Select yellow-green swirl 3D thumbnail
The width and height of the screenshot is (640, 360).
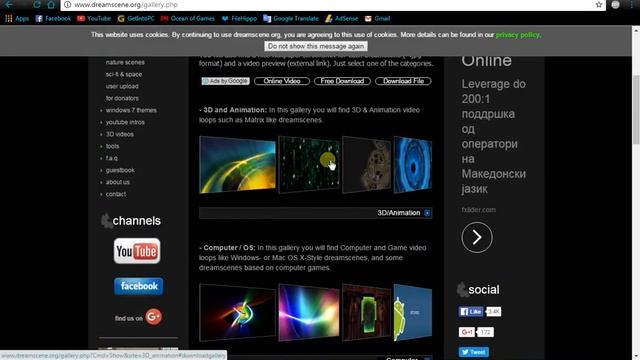238,164
